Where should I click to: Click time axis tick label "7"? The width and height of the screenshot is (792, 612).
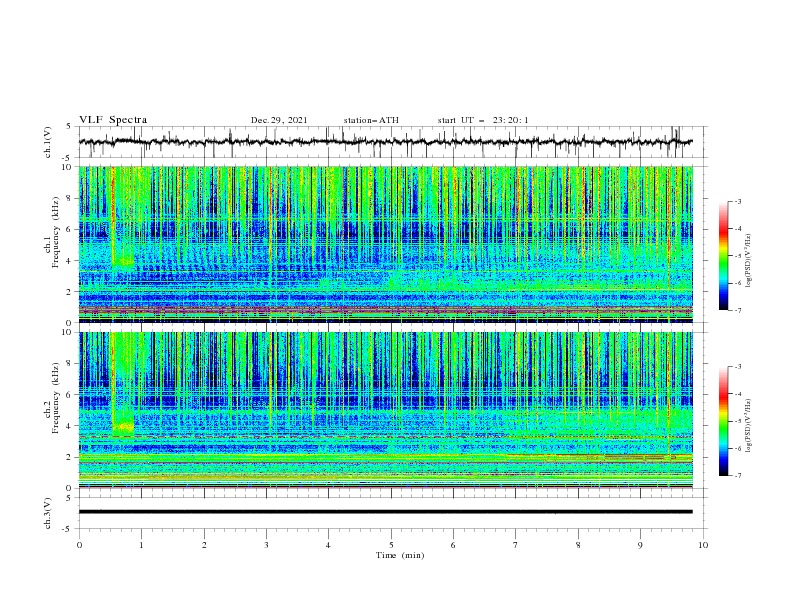(516, 545)
